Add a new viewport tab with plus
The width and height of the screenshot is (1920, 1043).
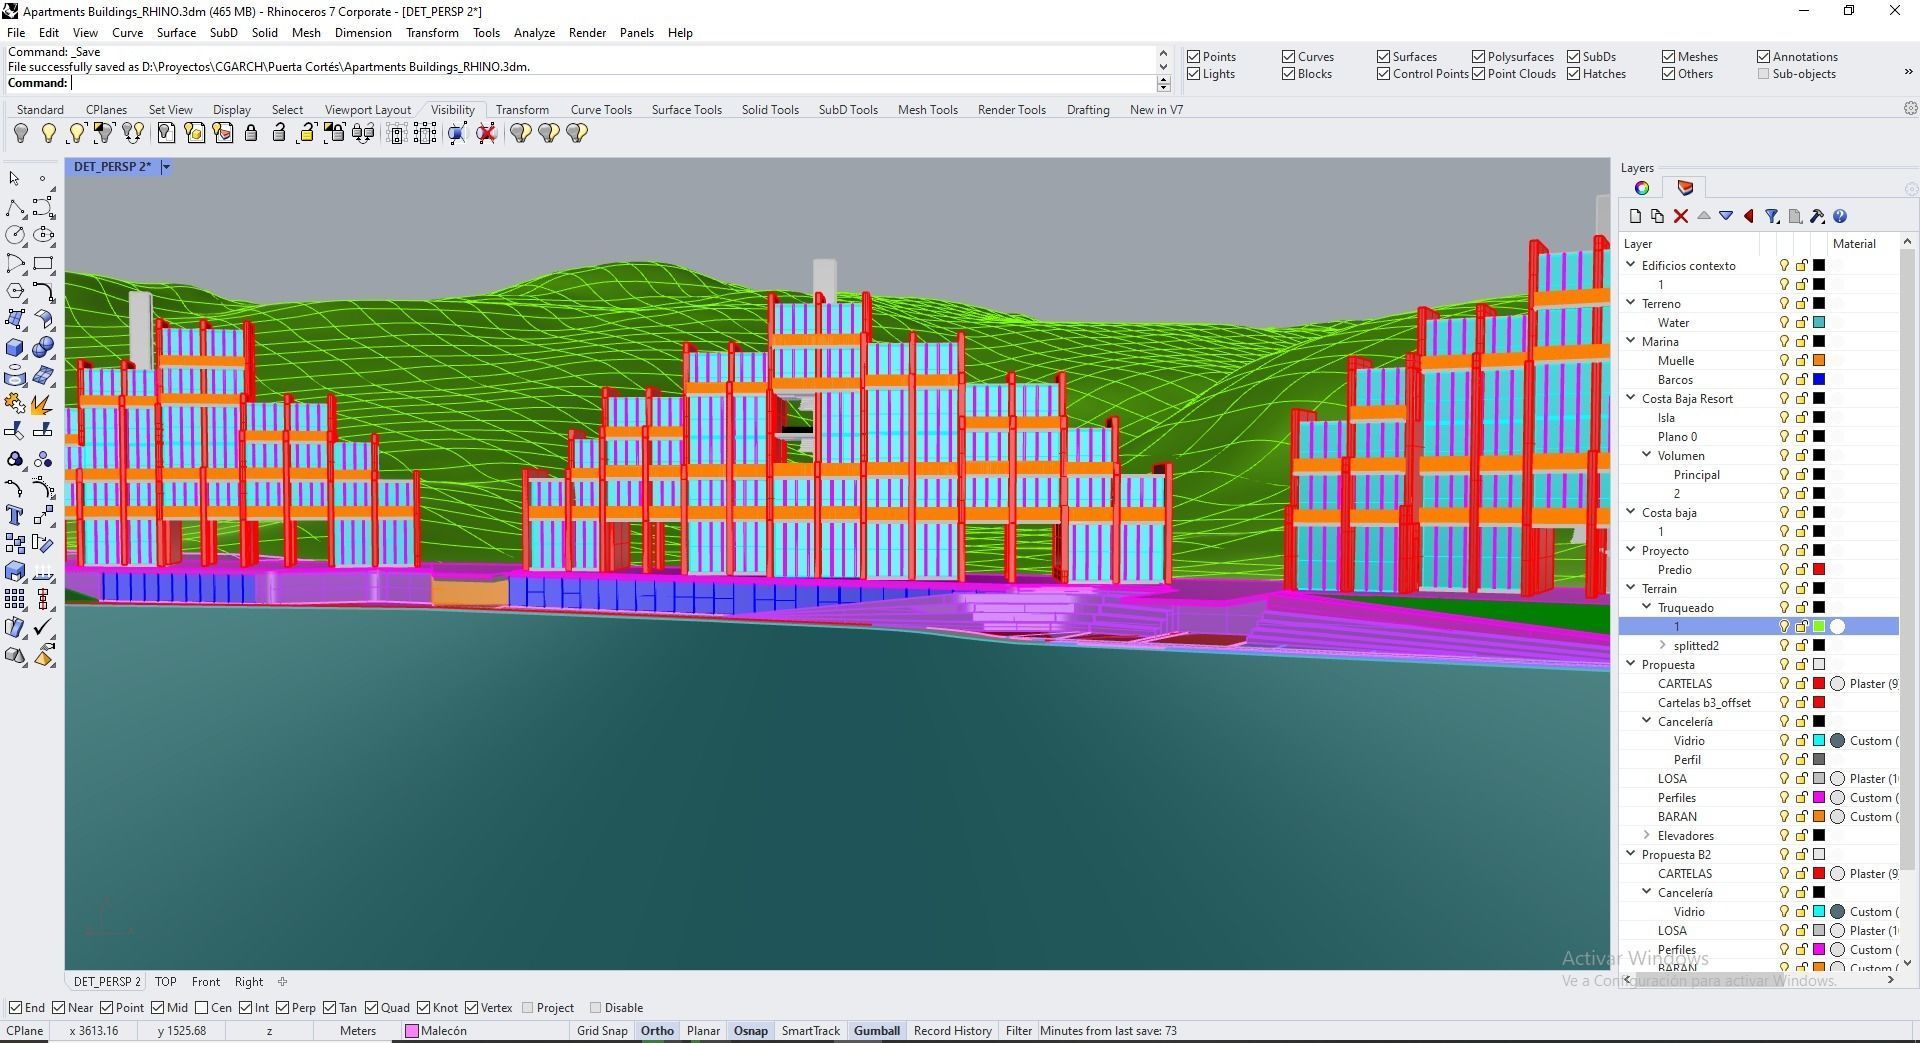tap(282, 982)
